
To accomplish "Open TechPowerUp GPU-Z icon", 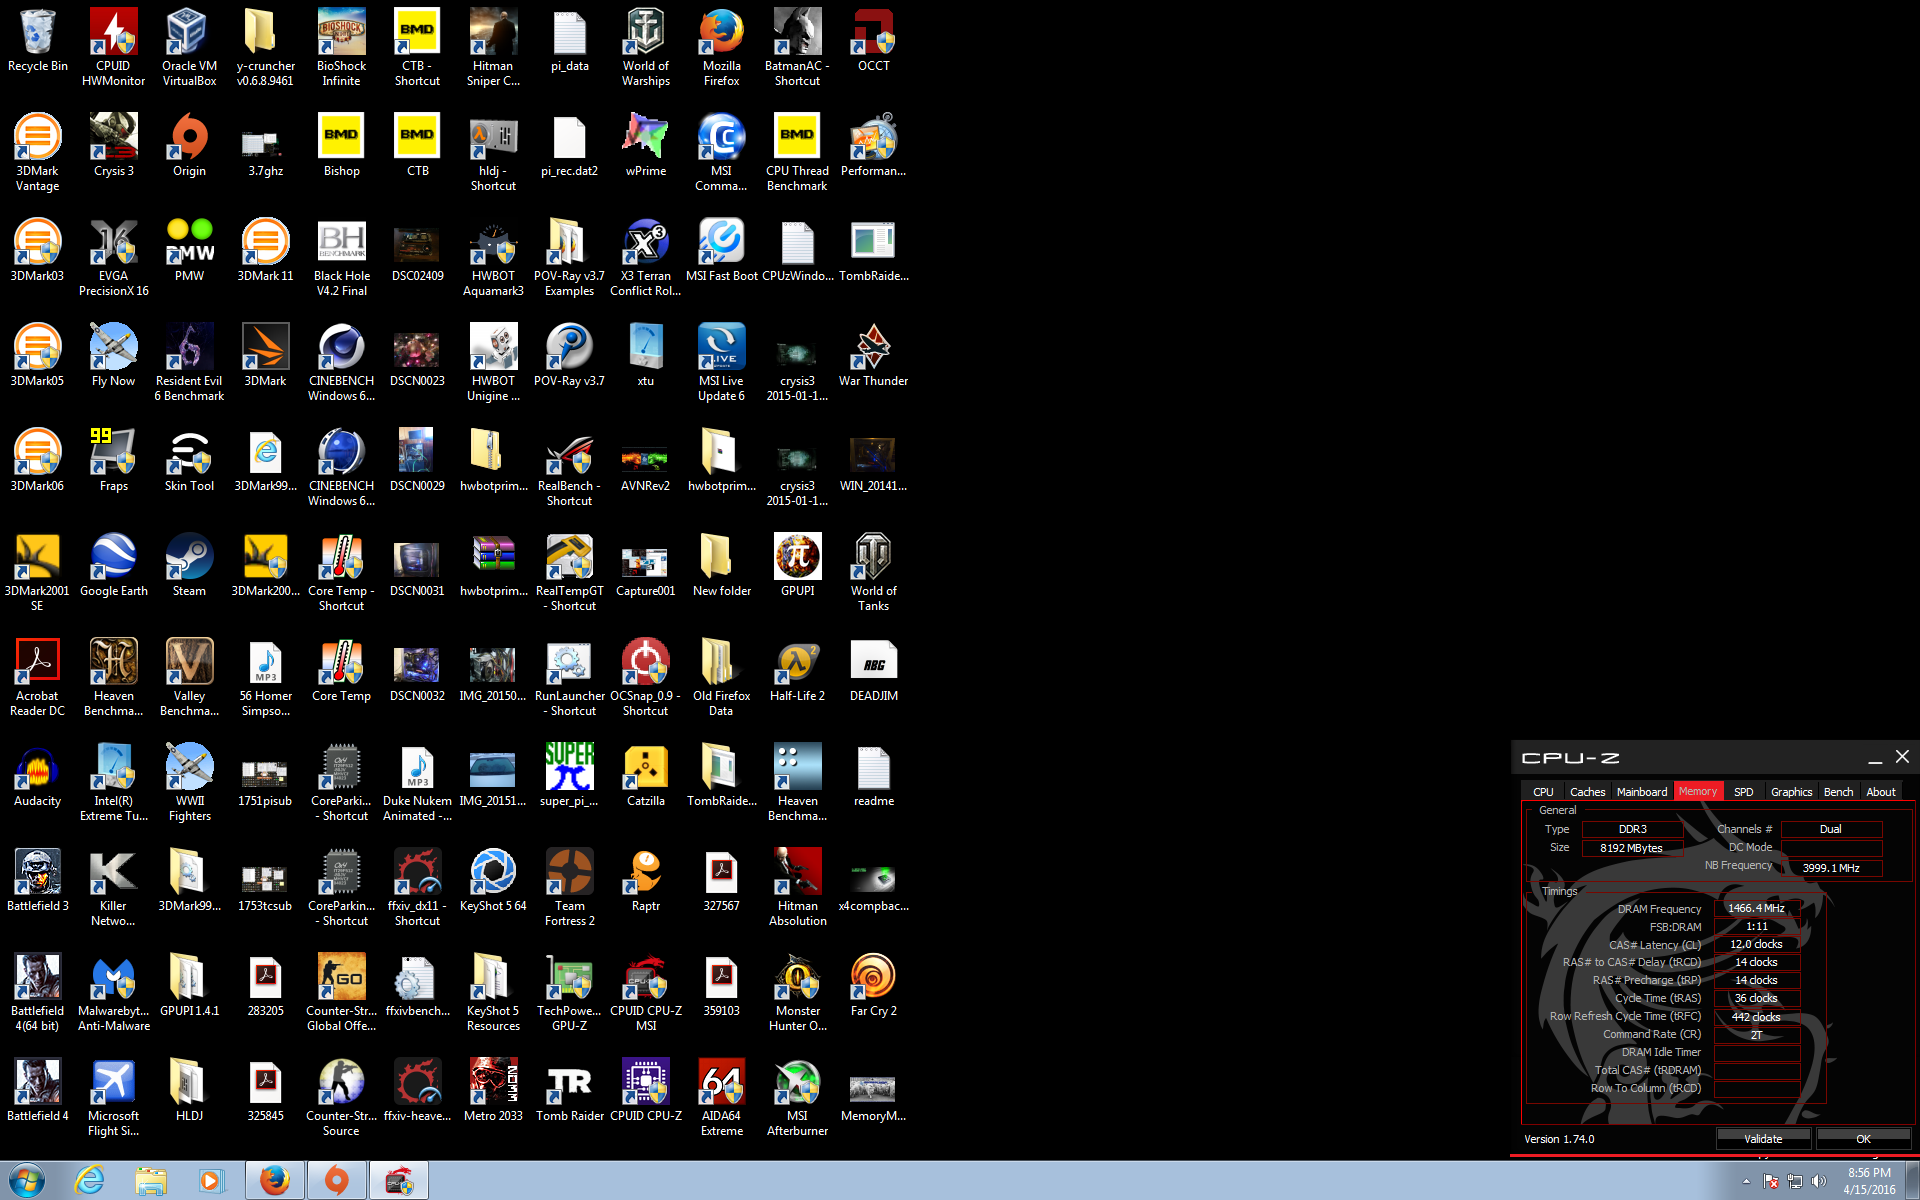I will pos(569,992).
